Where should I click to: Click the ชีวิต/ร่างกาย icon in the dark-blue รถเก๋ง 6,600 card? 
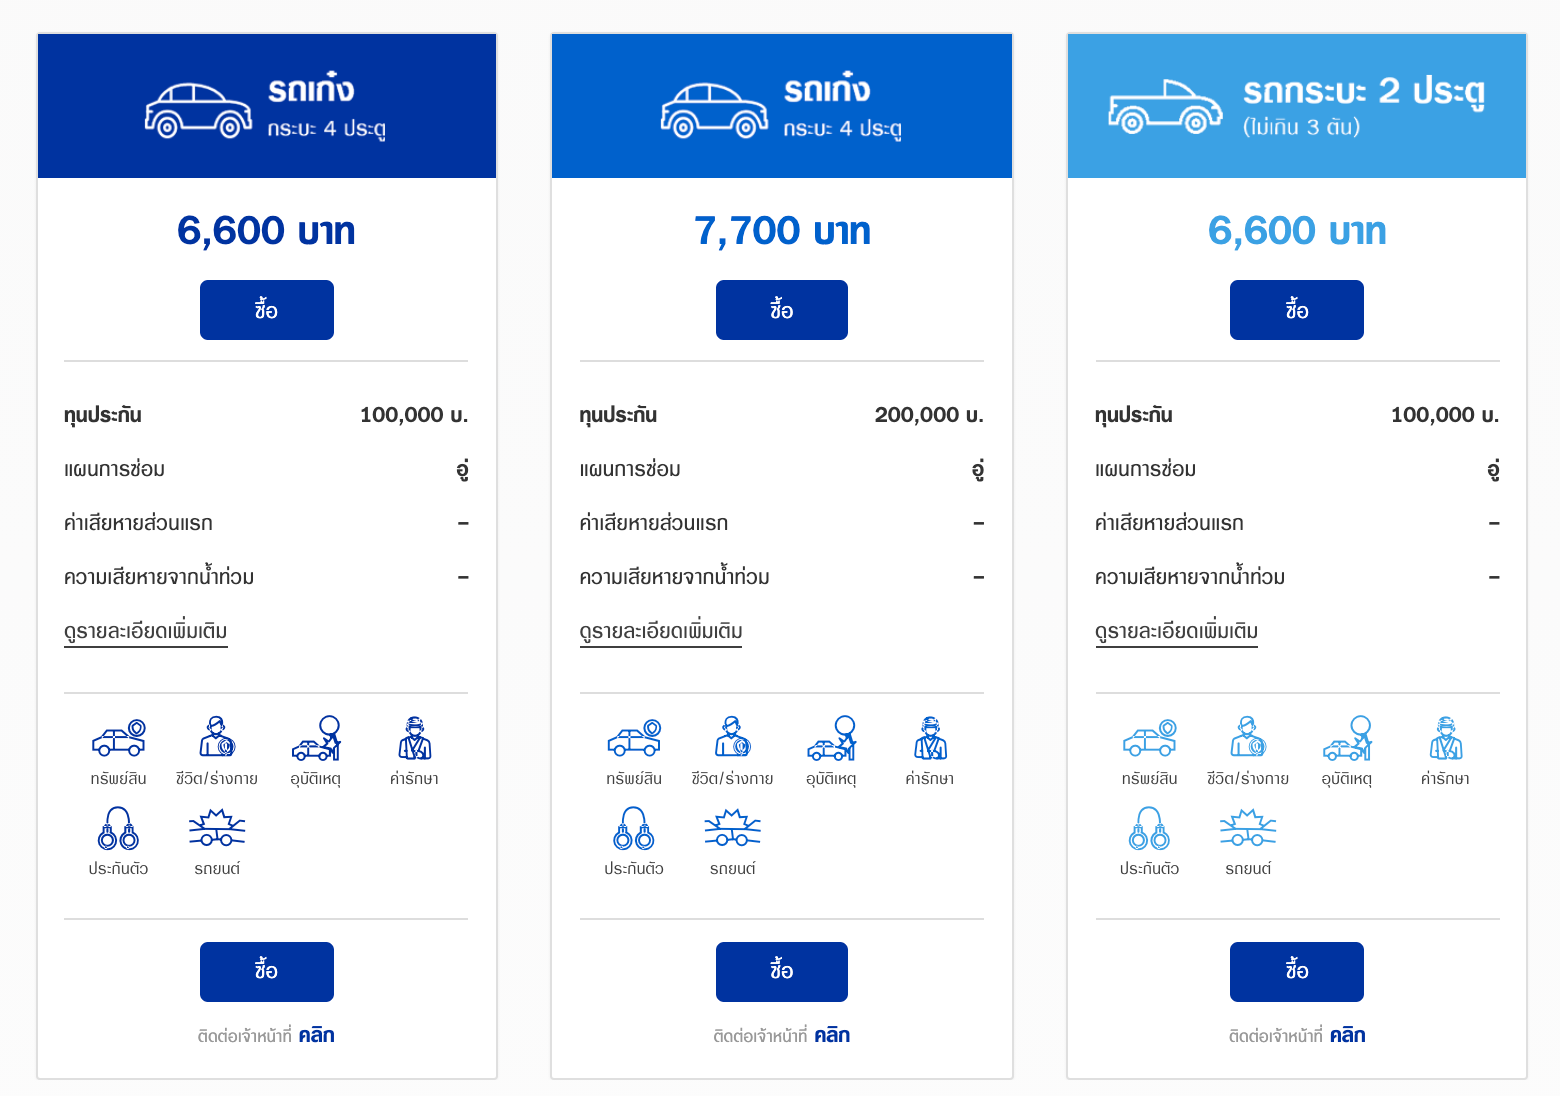[217, 737]
